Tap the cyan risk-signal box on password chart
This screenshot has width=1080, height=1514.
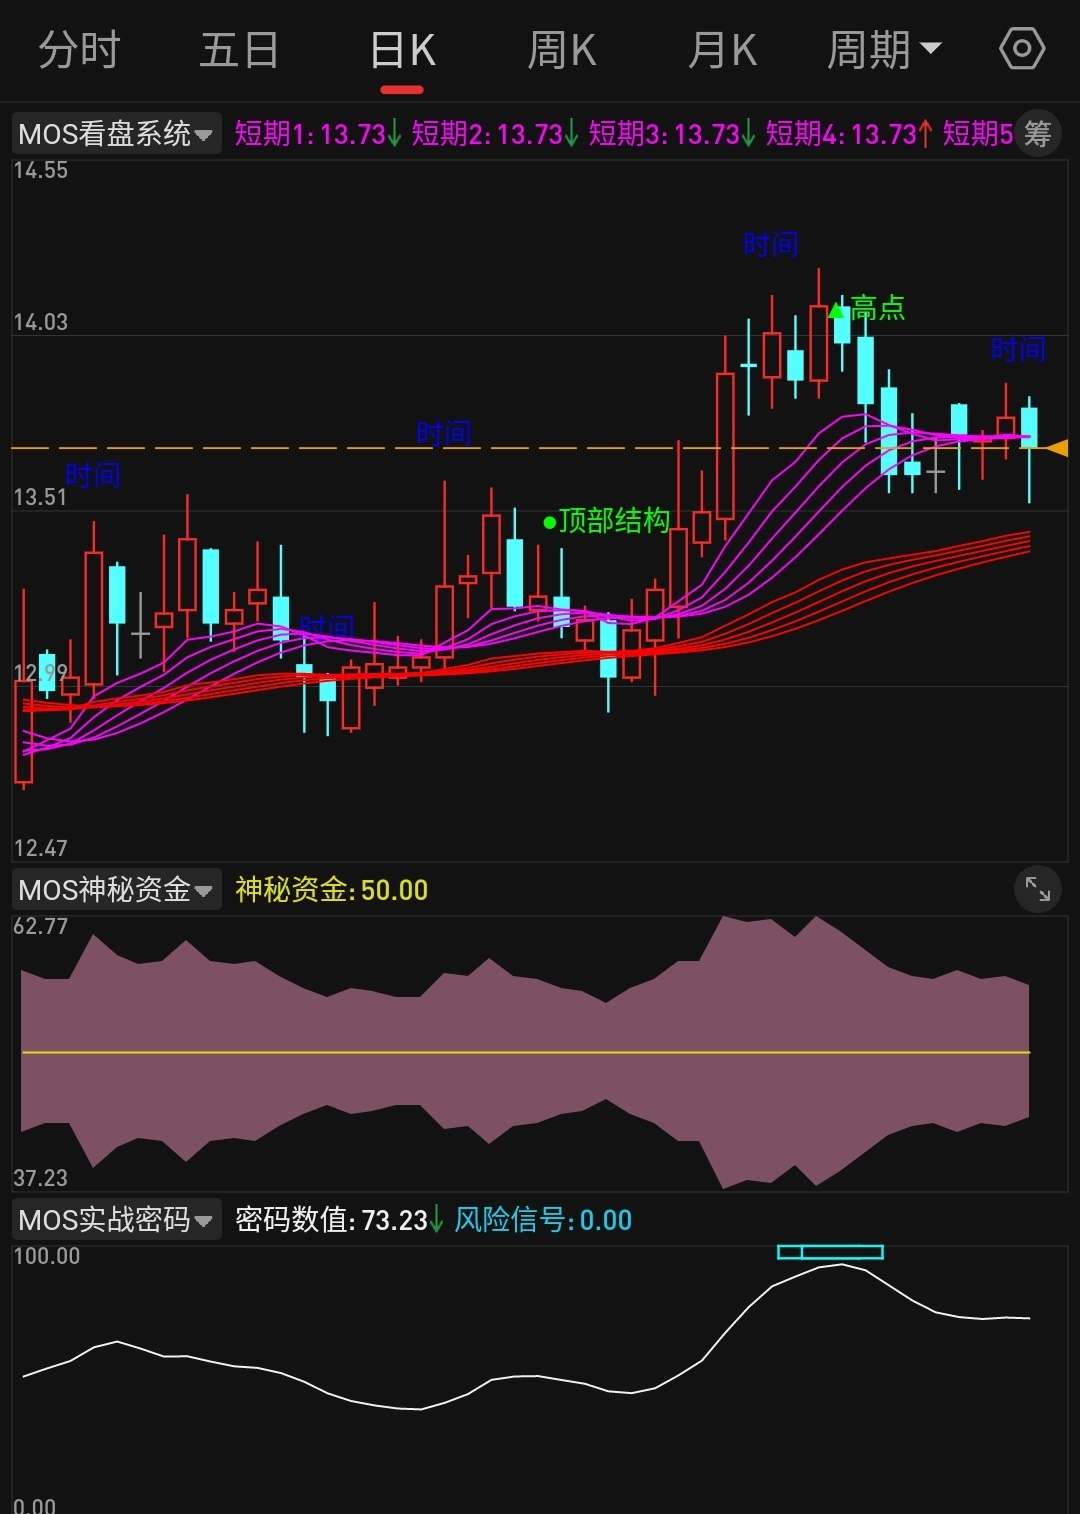(830, 1252)
